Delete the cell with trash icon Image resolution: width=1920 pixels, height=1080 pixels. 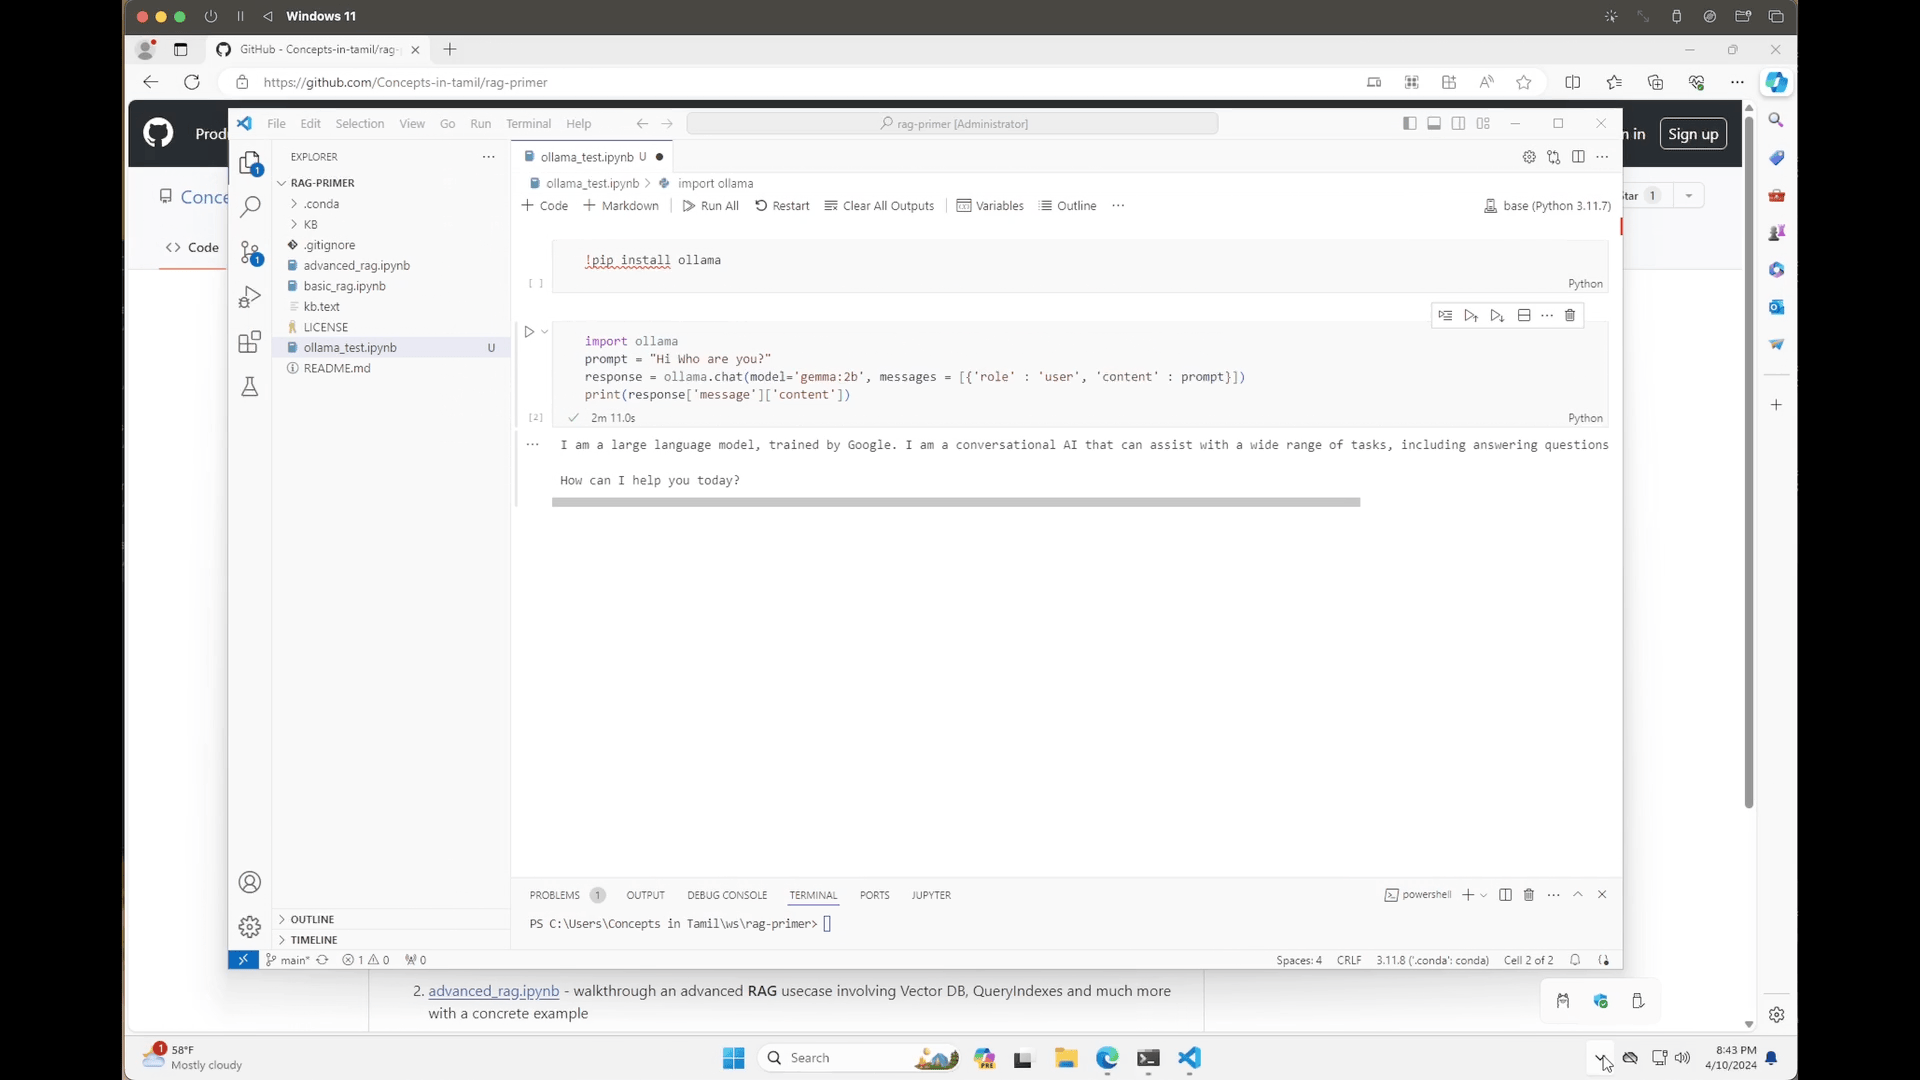(1570, 315)
